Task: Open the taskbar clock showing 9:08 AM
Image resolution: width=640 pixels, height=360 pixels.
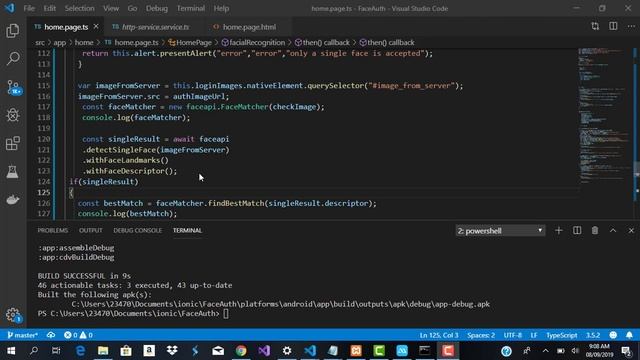Action: coord(600,351)
